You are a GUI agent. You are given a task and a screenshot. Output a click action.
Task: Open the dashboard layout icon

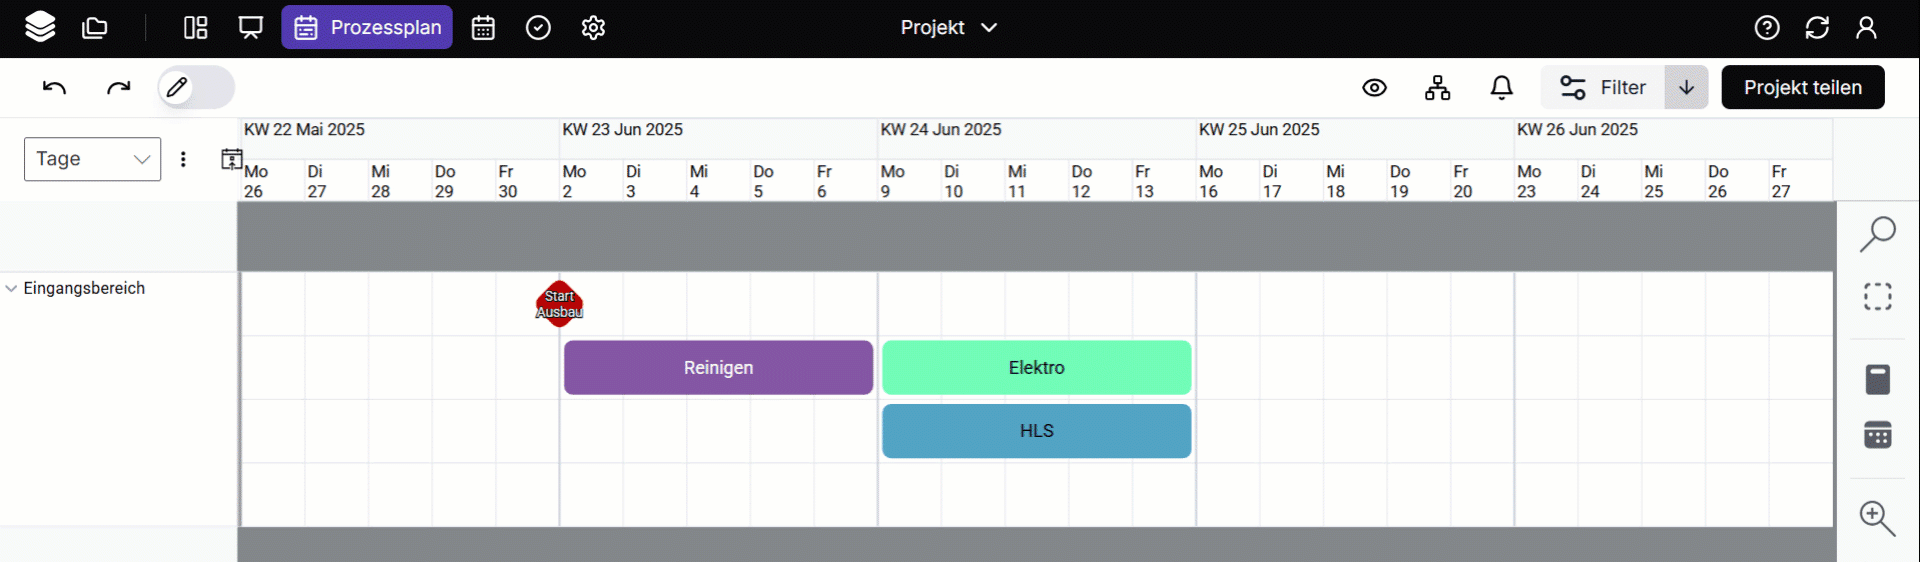(195, 27)
